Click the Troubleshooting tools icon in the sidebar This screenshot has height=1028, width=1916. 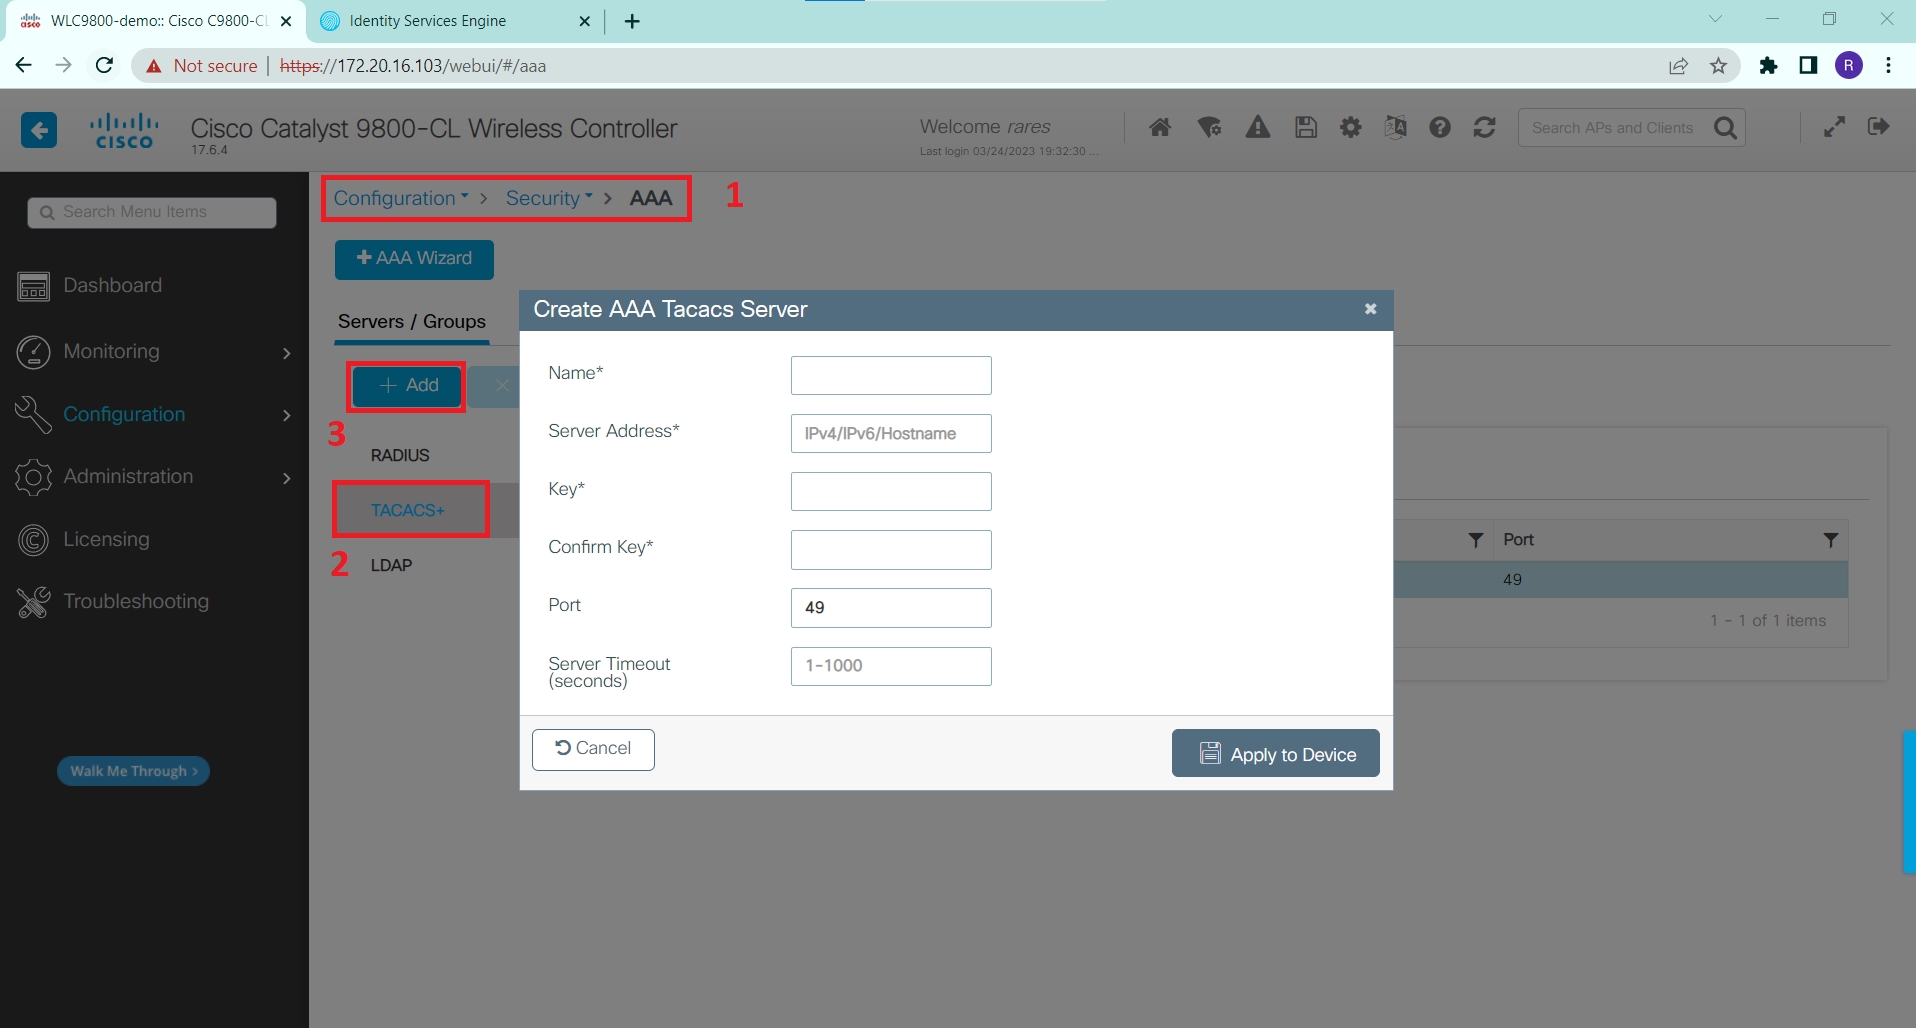33,602
